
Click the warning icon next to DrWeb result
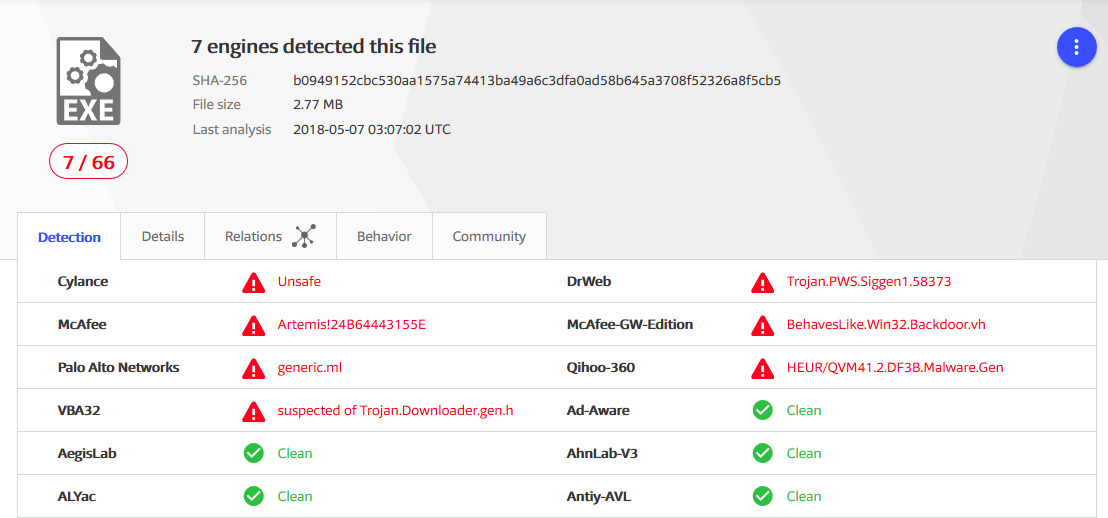pyautogui.click(x=762, y=282)
